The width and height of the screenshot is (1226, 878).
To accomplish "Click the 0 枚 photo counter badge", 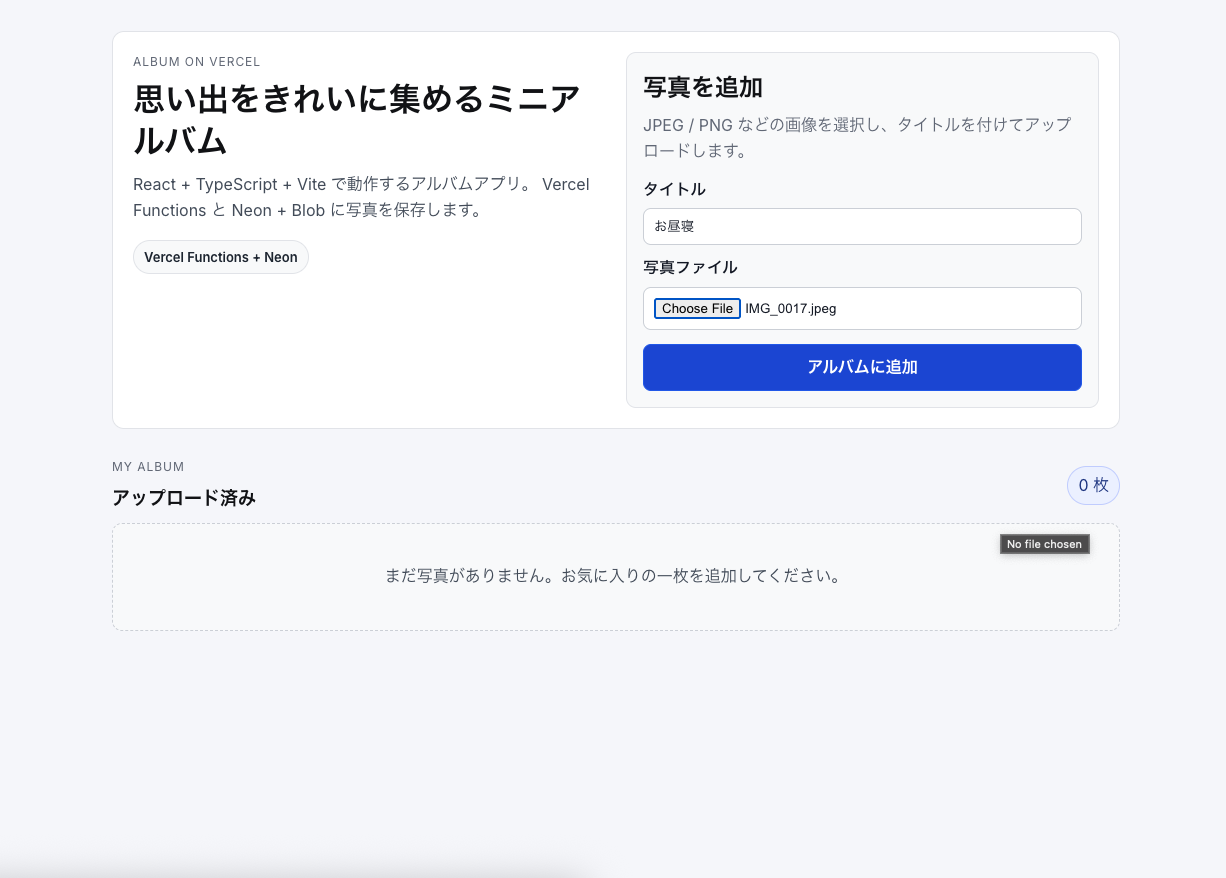I will pos(1093,485).
